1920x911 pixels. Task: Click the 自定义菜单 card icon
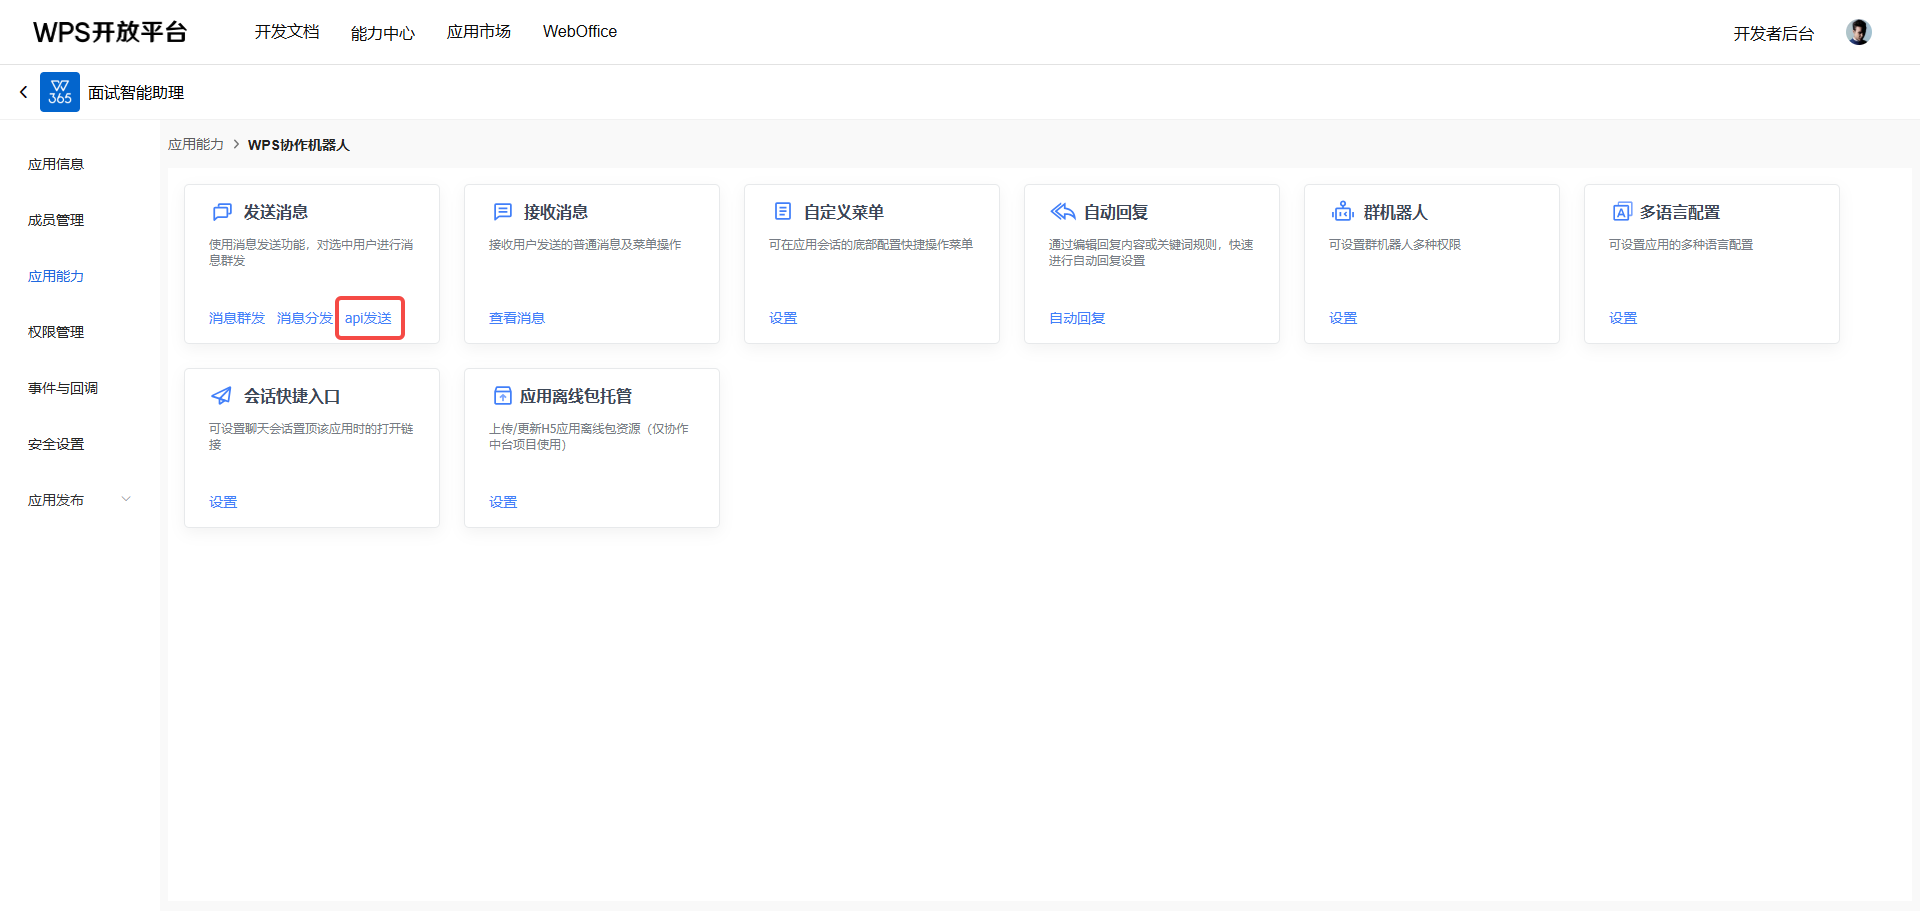coord(783,211)
